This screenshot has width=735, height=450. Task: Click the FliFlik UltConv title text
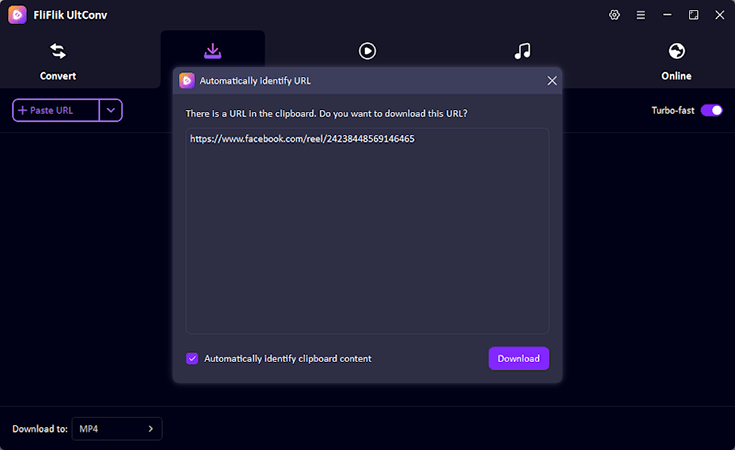(x=70, y=15)
